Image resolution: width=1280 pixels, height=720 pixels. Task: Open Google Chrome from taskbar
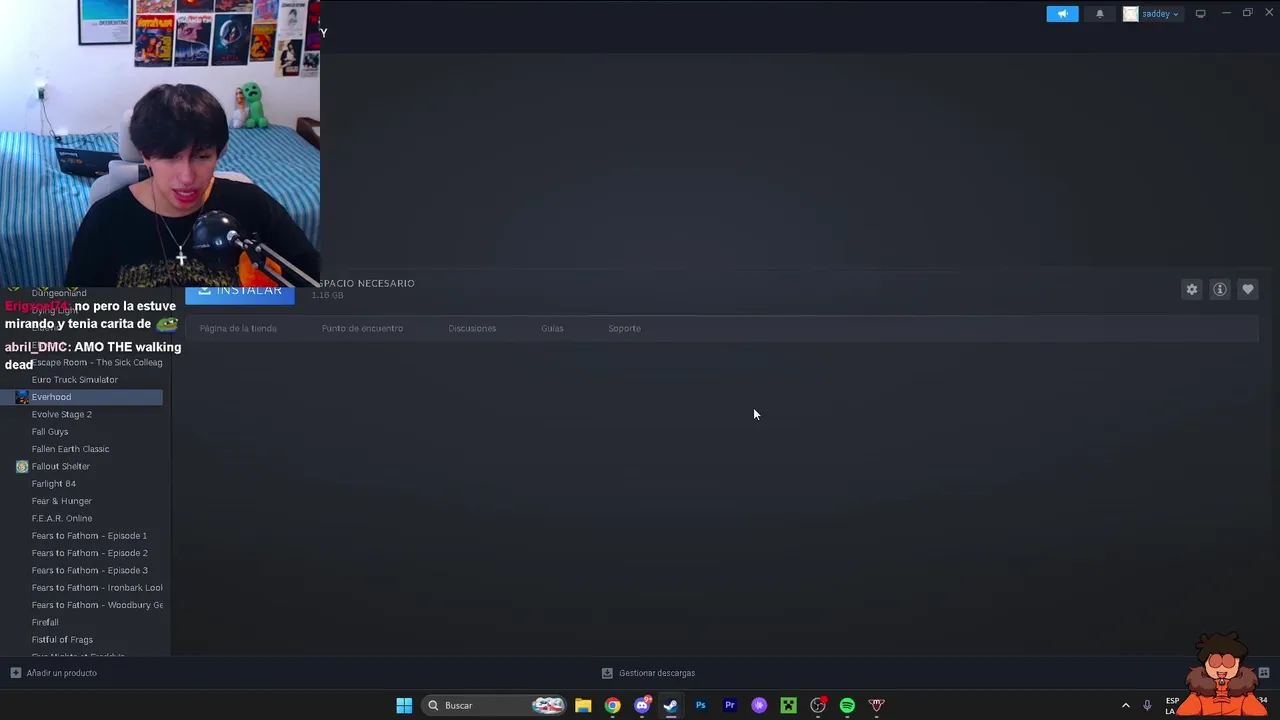click(x=612, y=705)
